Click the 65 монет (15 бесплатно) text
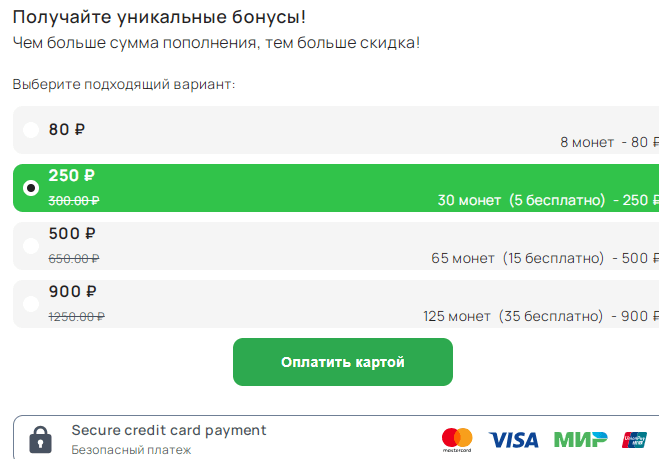 (x=515, y=258)
